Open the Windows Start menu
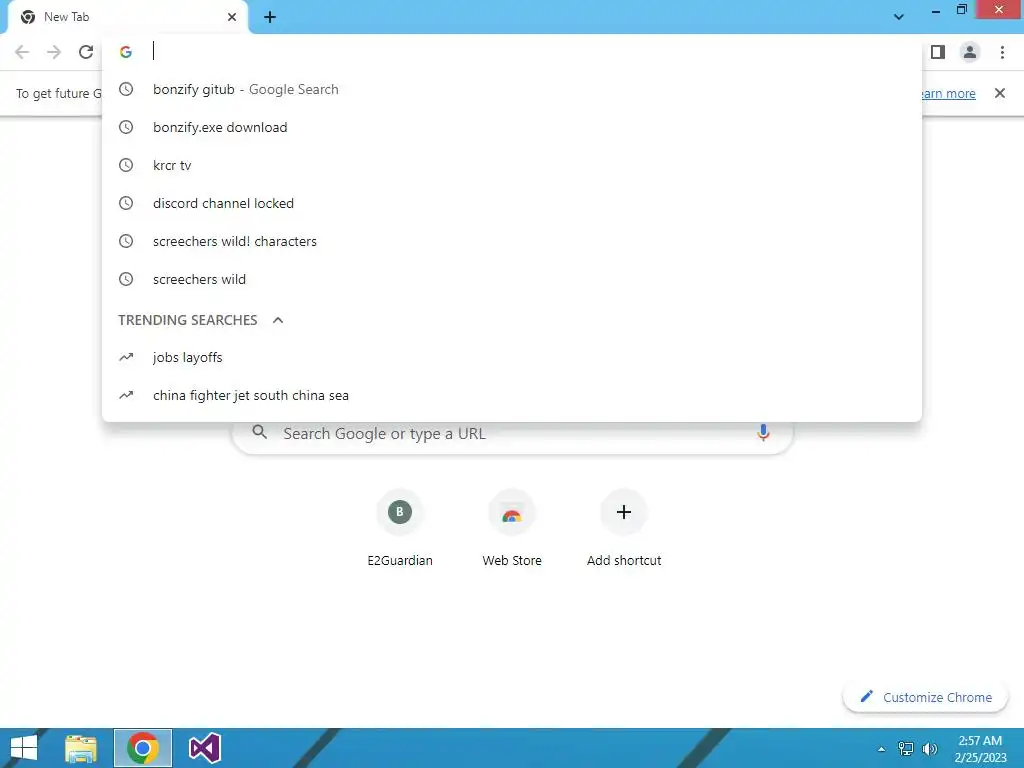This screenshot has height=768, width=1024. pos(24,748)
